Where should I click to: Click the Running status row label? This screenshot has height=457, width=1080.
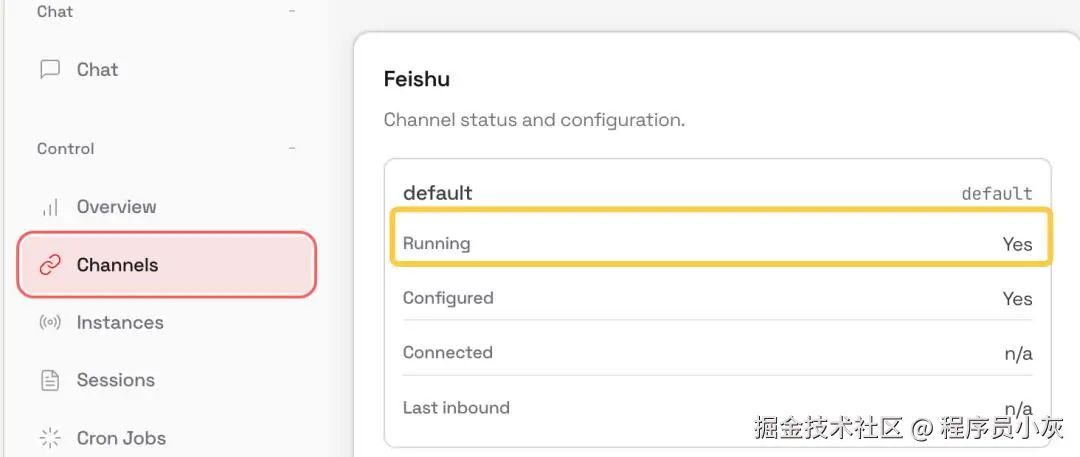[x=436, y=243]
